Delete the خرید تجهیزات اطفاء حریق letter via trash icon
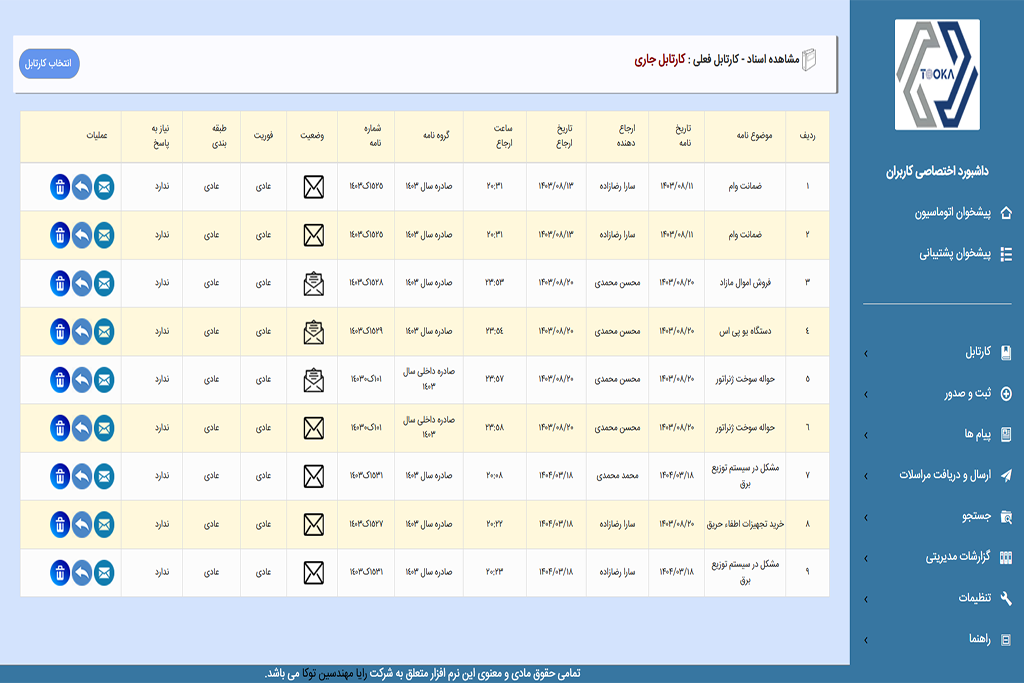 point(59,524)
